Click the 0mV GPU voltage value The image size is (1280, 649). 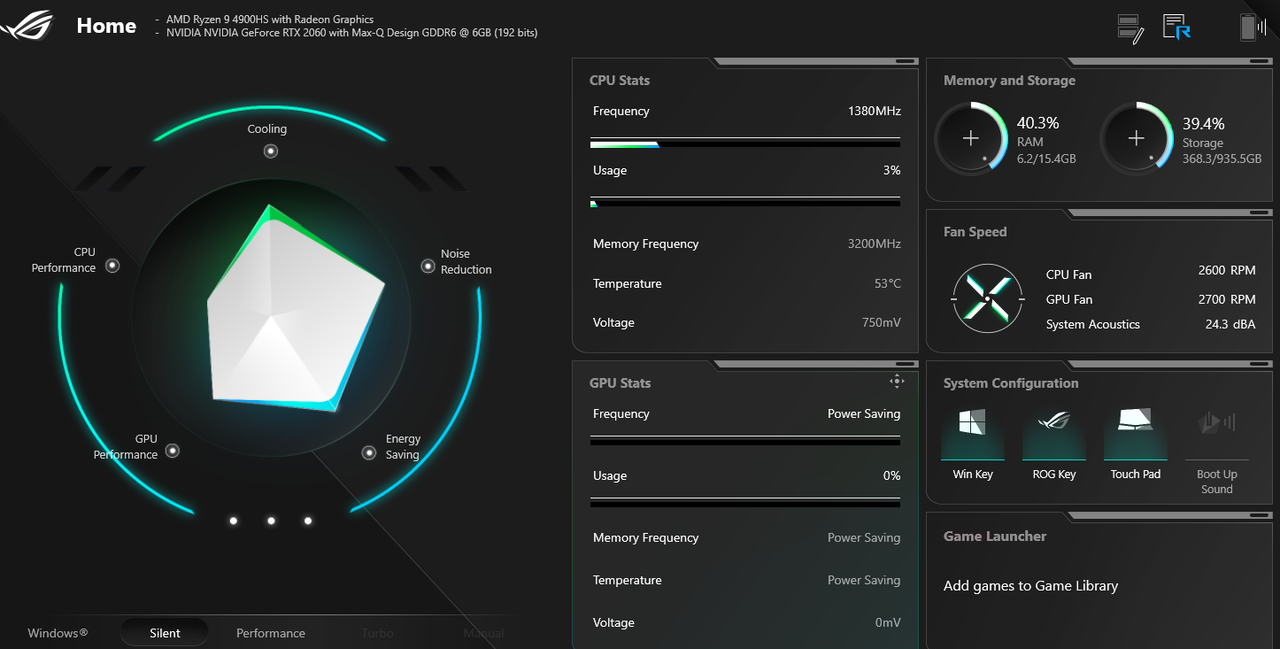click(887, 623)
